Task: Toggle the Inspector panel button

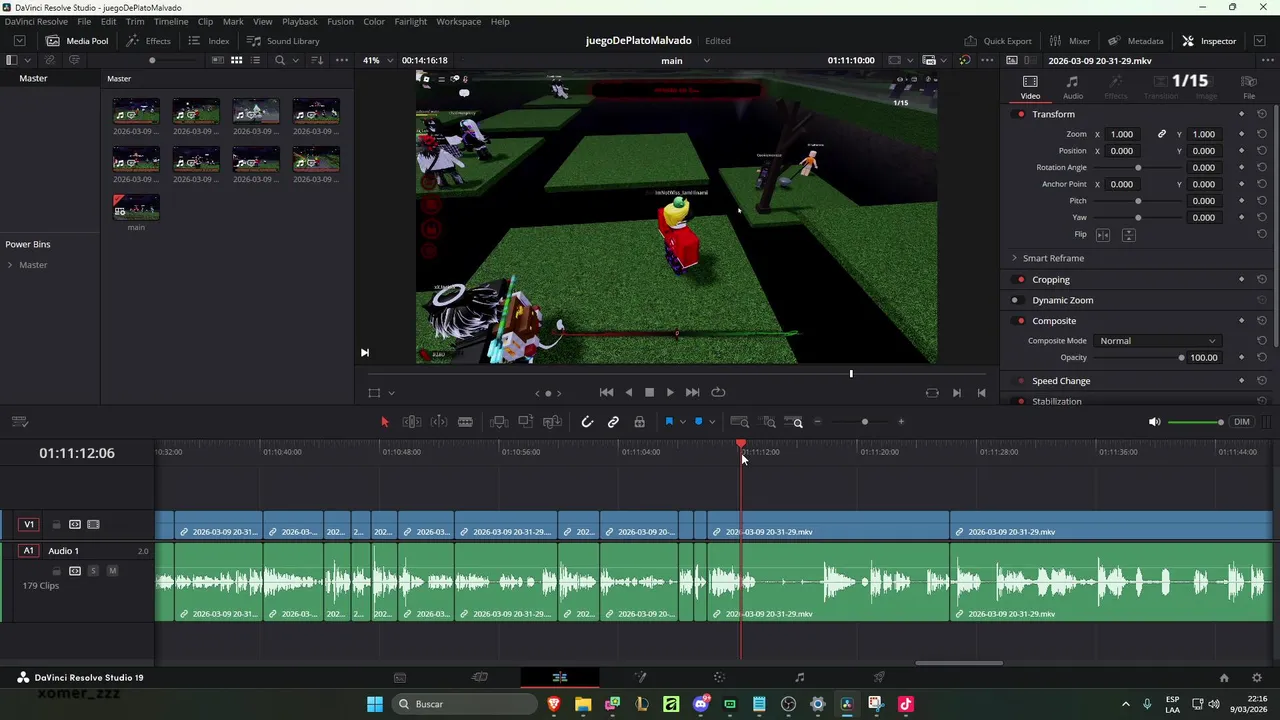Action: click(1209, 41)
